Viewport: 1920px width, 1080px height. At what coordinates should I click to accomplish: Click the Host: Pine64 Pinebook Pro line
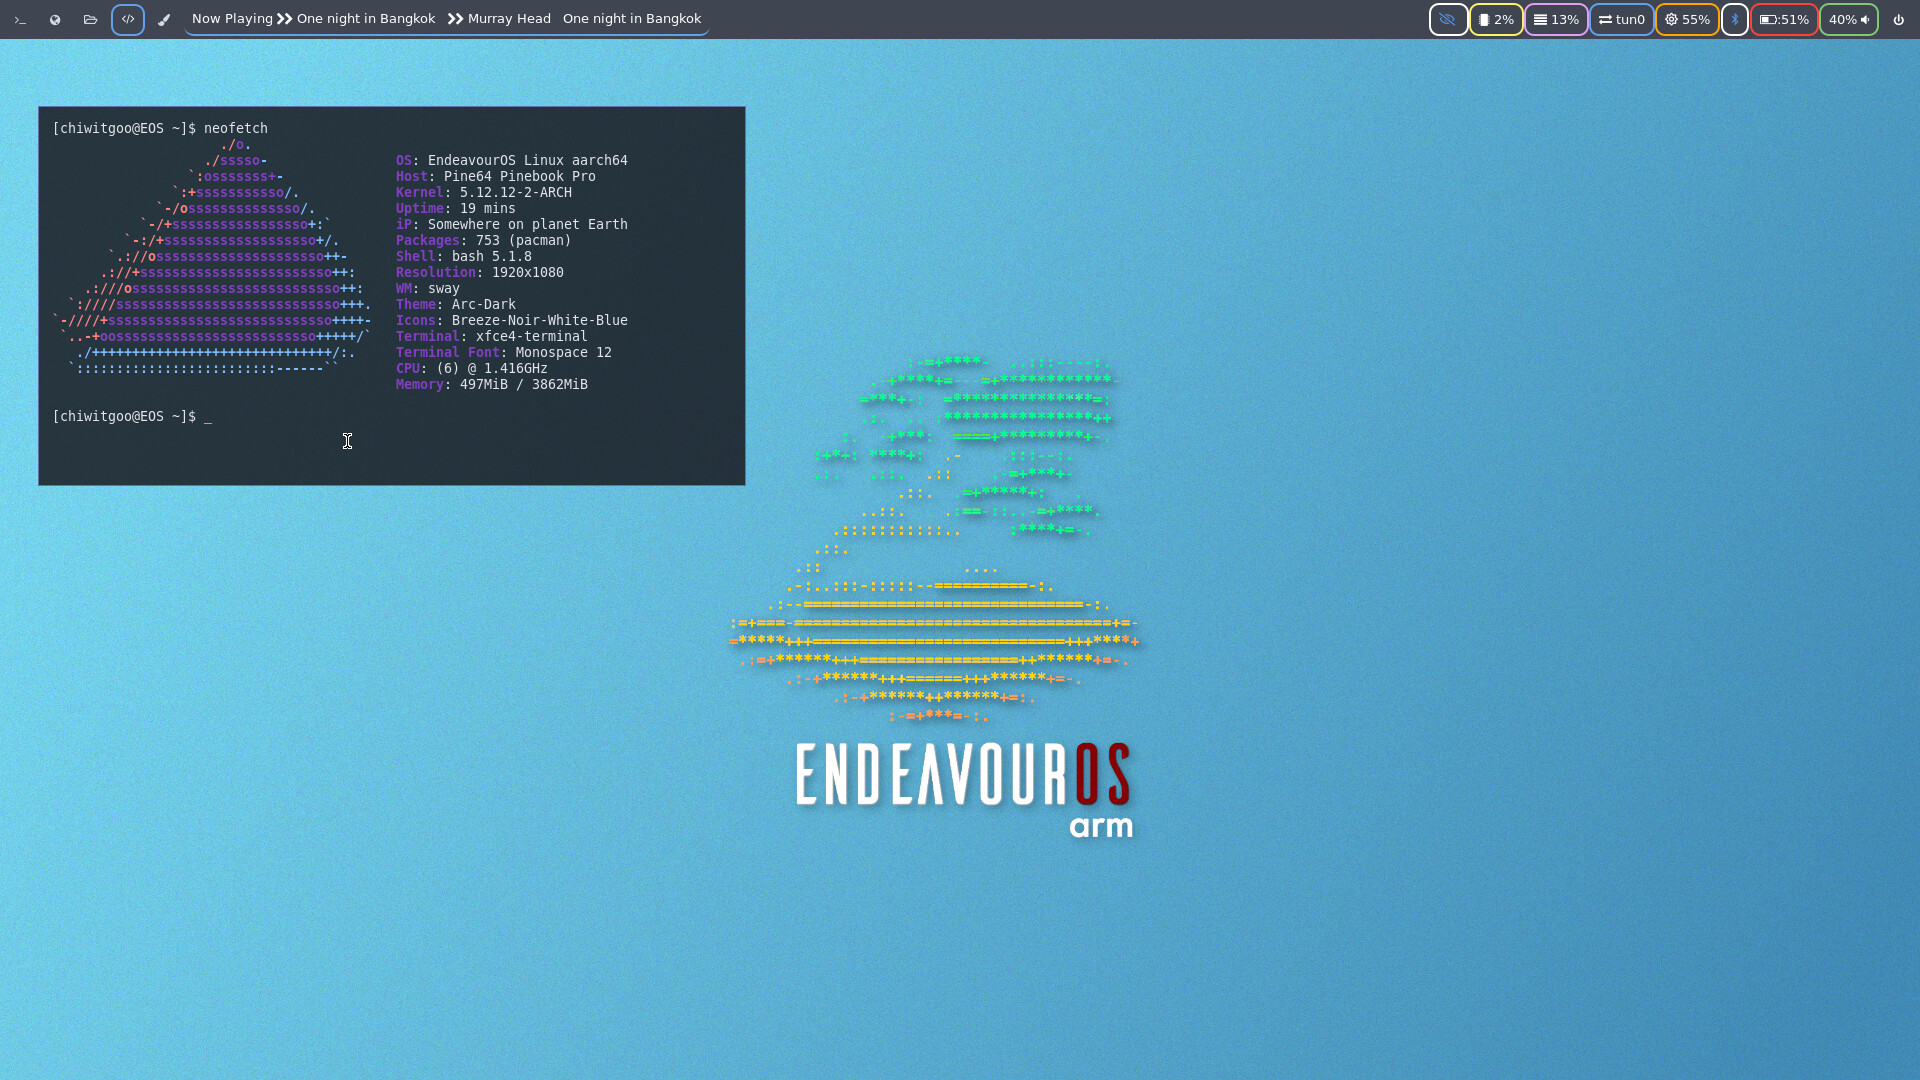tap(496, 176)
